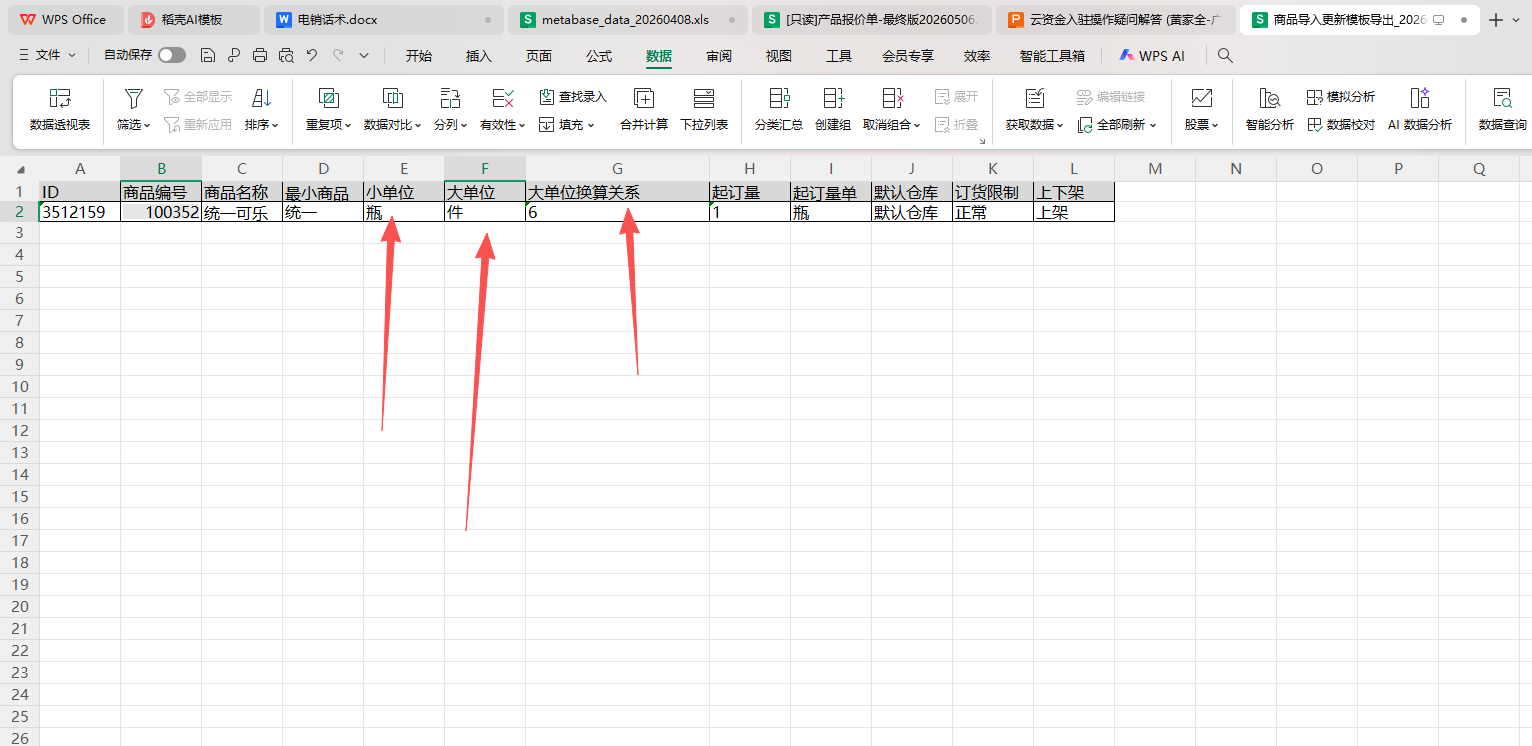Click the print preview icon

(x=286, y=56)
